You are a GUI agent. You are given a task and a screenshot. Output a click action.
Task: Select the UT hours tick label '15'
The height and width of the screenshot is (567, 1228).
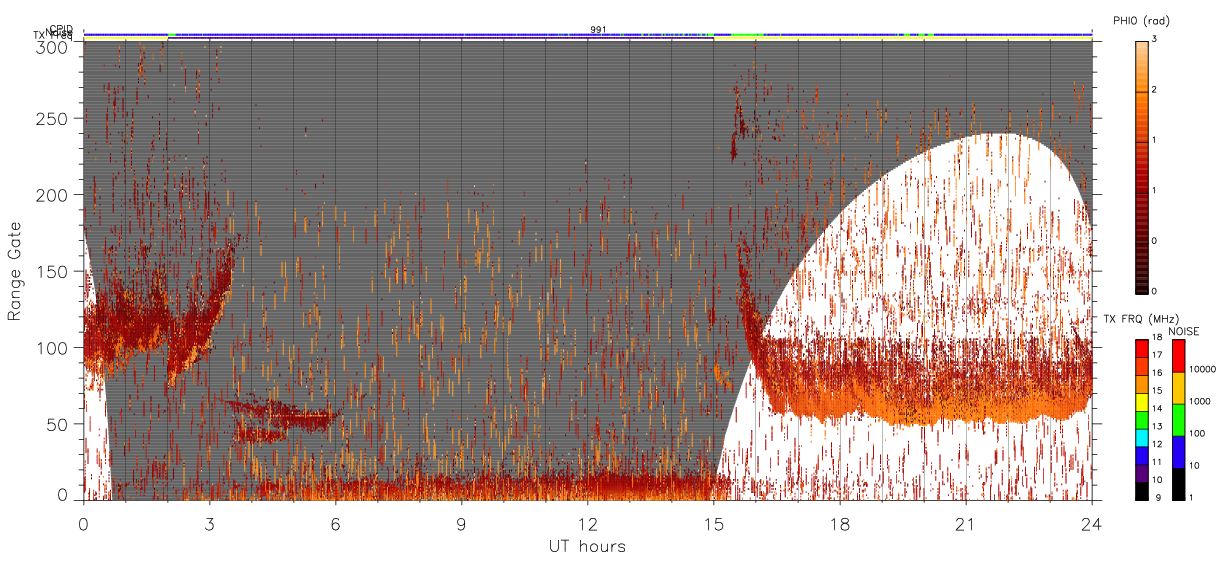[713, 523]
